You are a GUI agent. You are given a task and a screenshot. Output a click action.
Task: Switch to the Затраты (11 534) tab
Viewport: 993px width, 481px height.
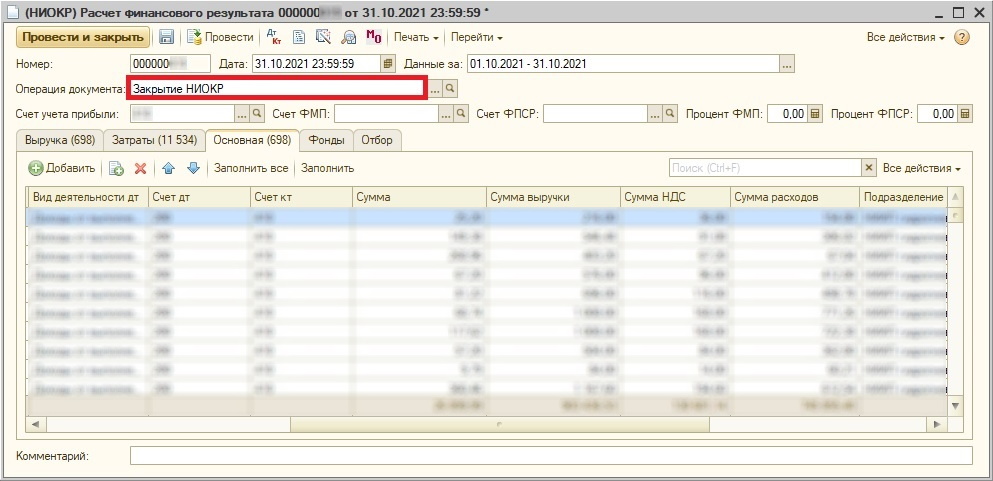(x=153, y=140)
